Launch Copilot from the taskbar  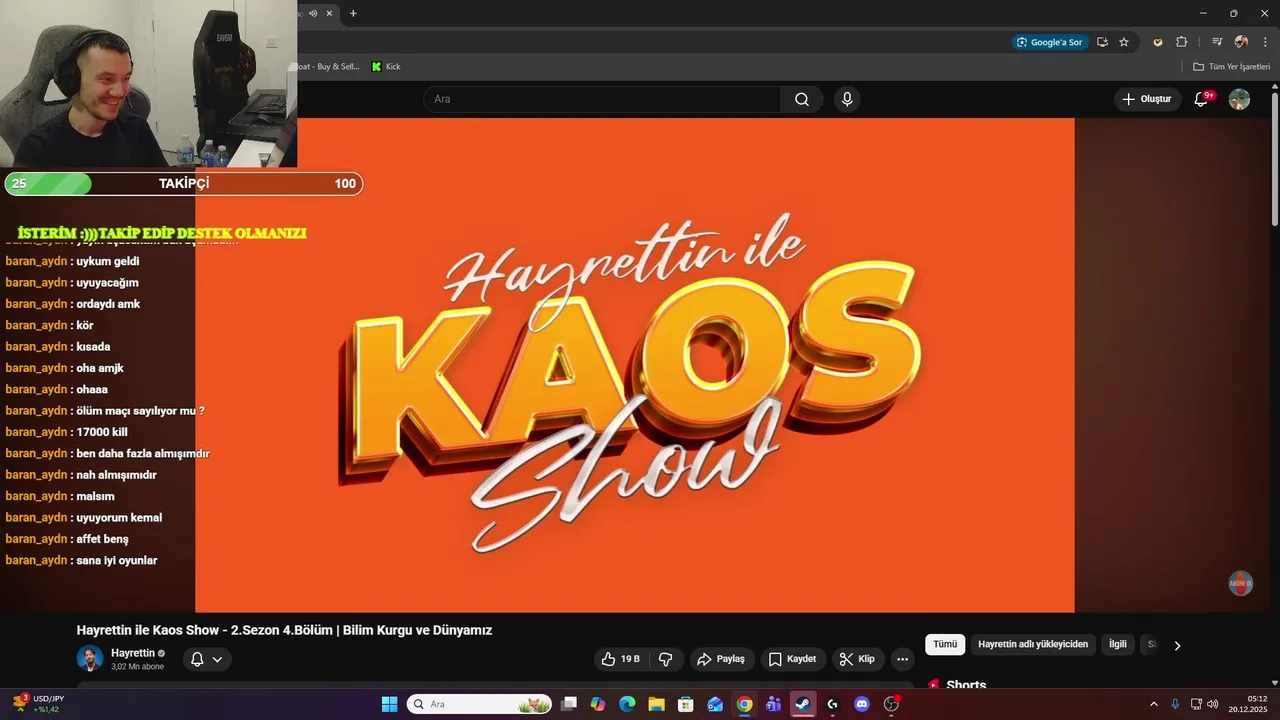pyautogui.click(x=598, y=704)
